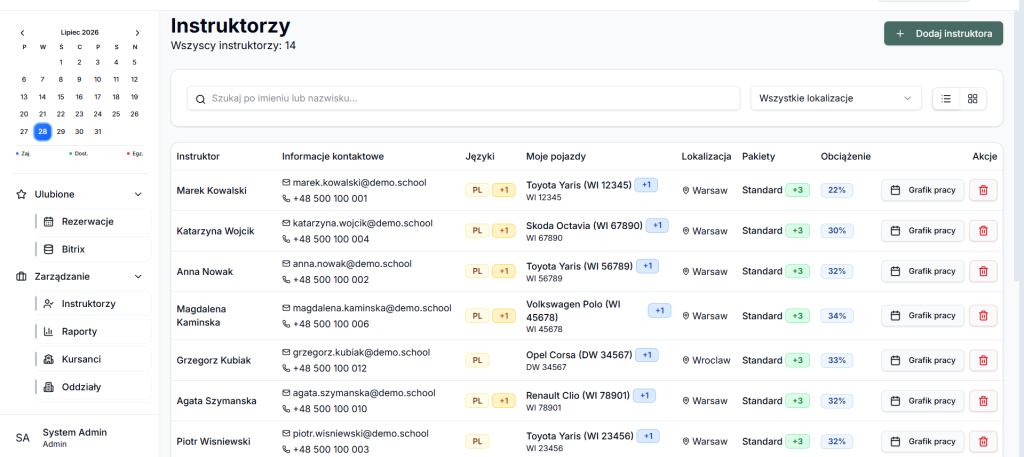Image resolution: width=1024 pixels, height=457 pixels.
Task: Open Grafik pracy for Anna Nowak
Action: (x=922, y=271)
